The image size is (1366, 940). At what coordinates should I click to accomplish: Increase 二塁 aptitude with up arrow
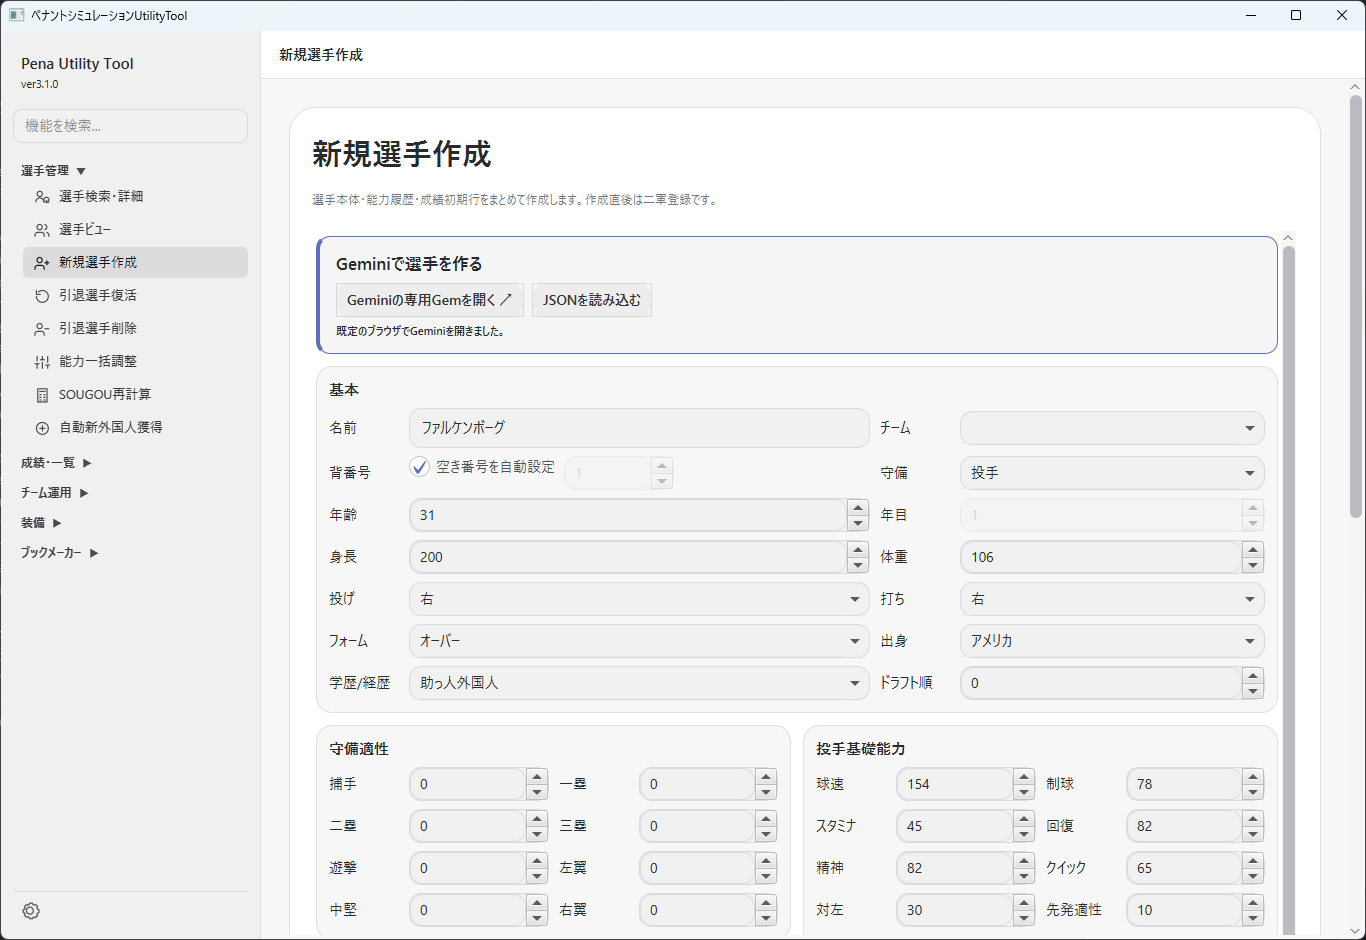[x=537, y=818]
